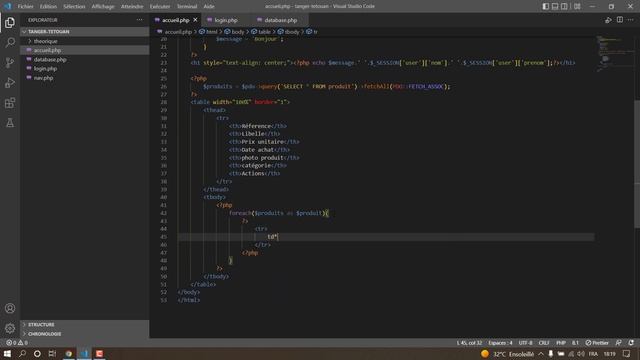Screen dimensions: 640x360
Task: Open Windows taskbar search
Action: 22,354
